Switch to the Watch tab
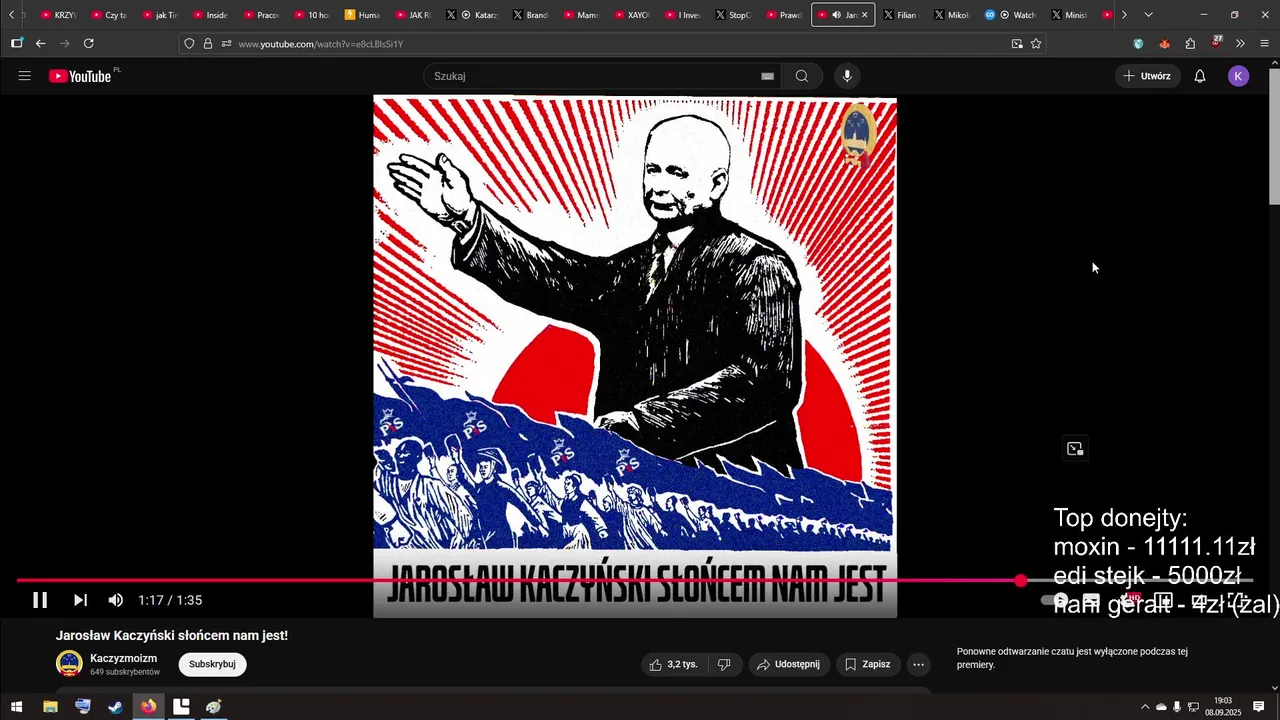Image resolution: width=1280 pixels, height=720 pixels. coord(1011,15)
